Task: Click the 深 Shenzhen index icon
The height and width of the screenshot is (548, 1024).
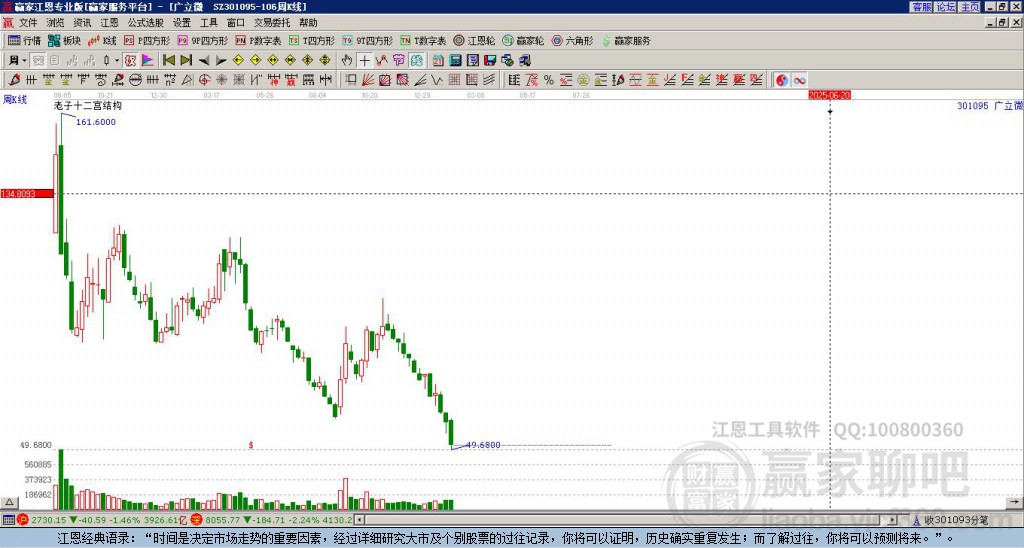Action: 197,520
